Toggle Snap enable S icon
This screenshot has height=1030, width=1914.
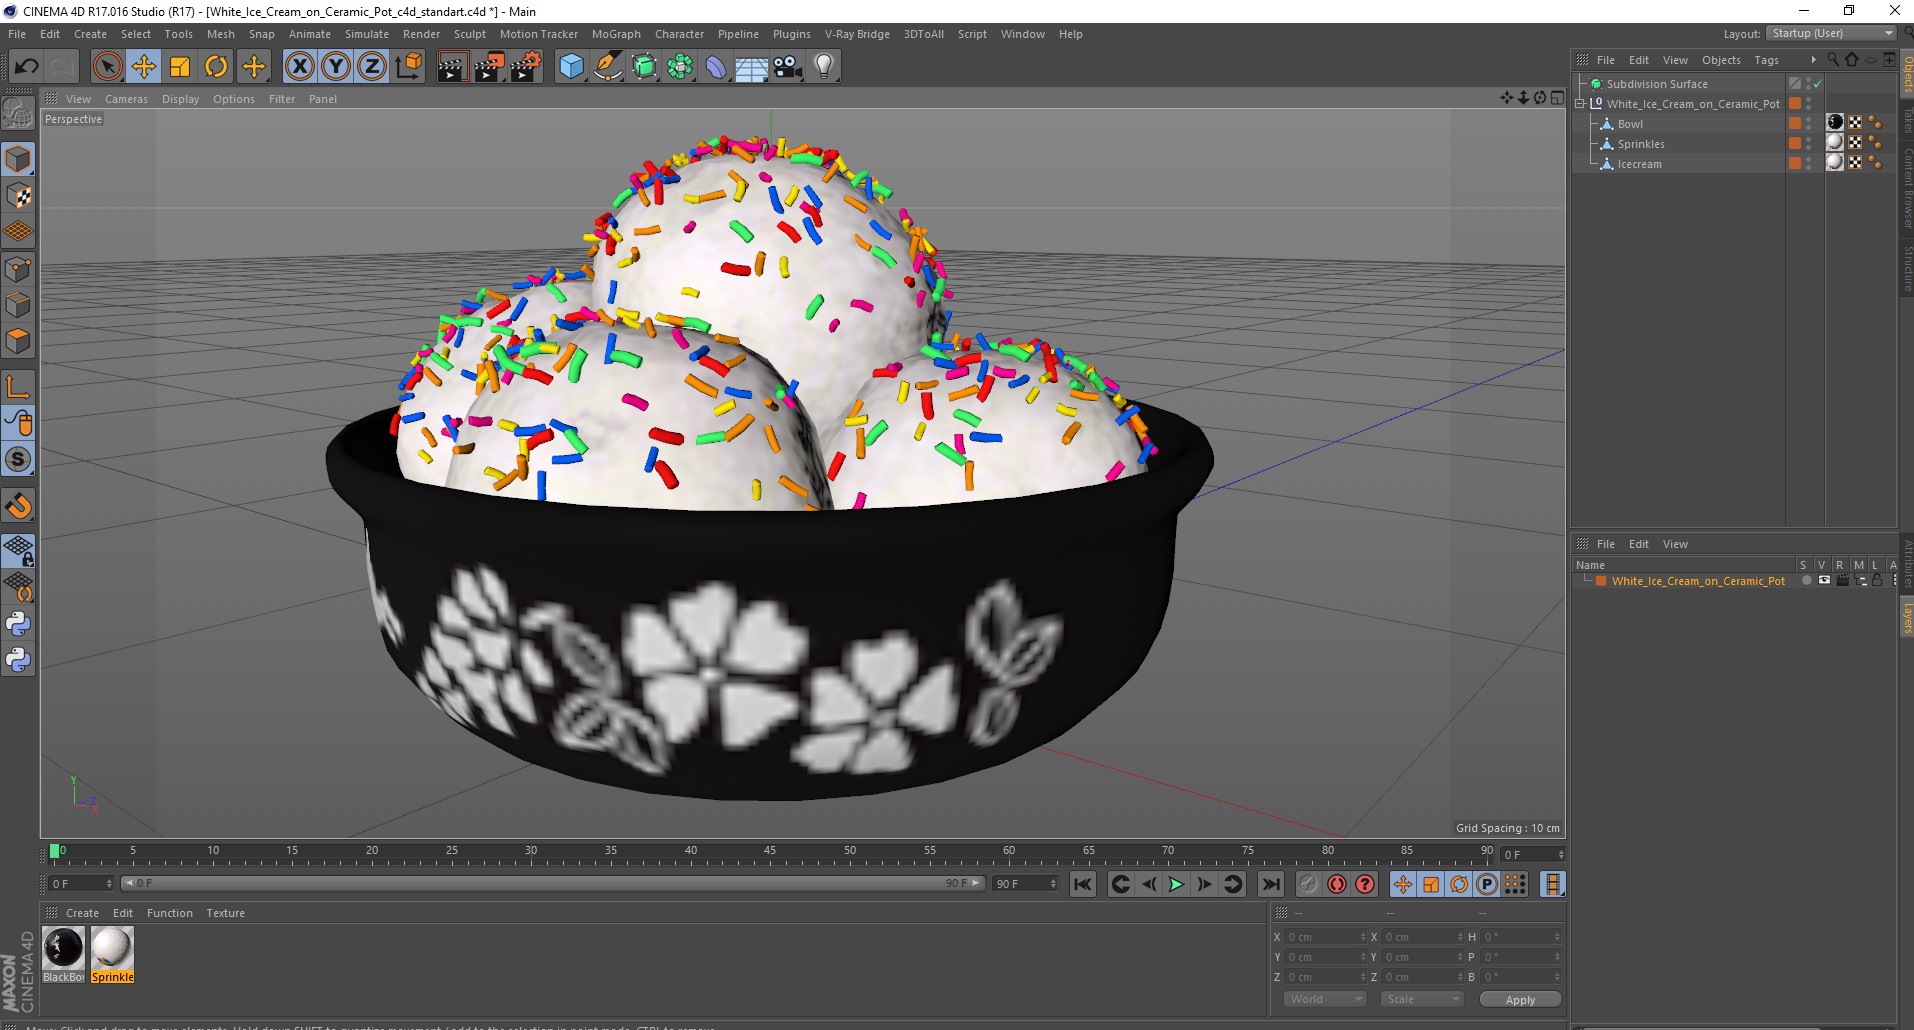[18, 459]
